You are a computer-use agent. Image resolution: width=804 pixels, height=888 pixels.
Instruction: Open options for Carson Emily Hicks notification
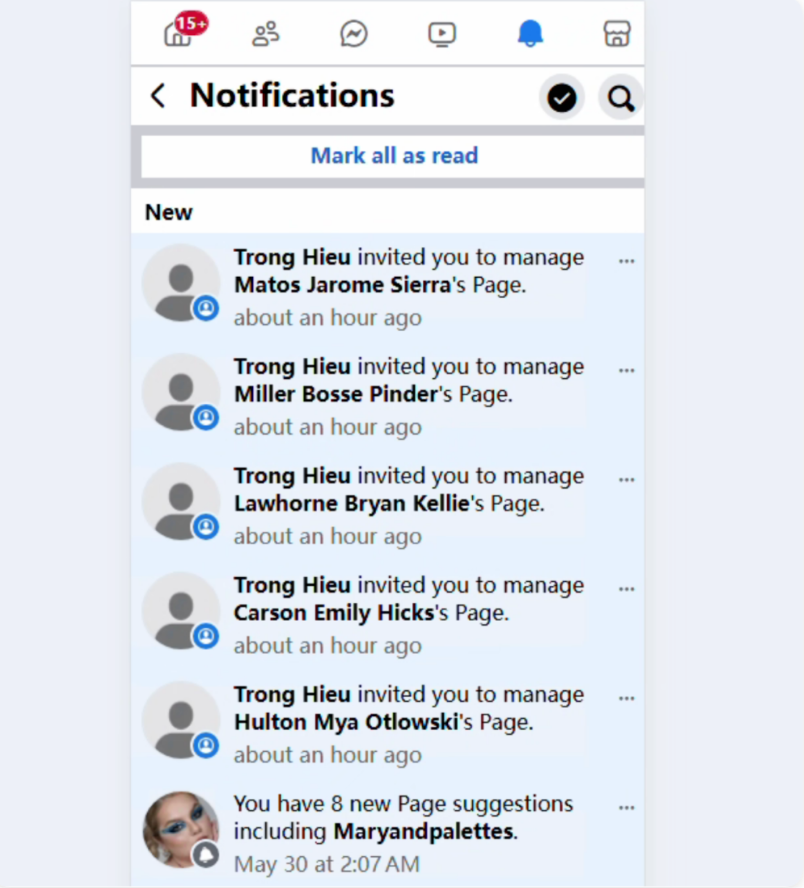click(627, 589)
